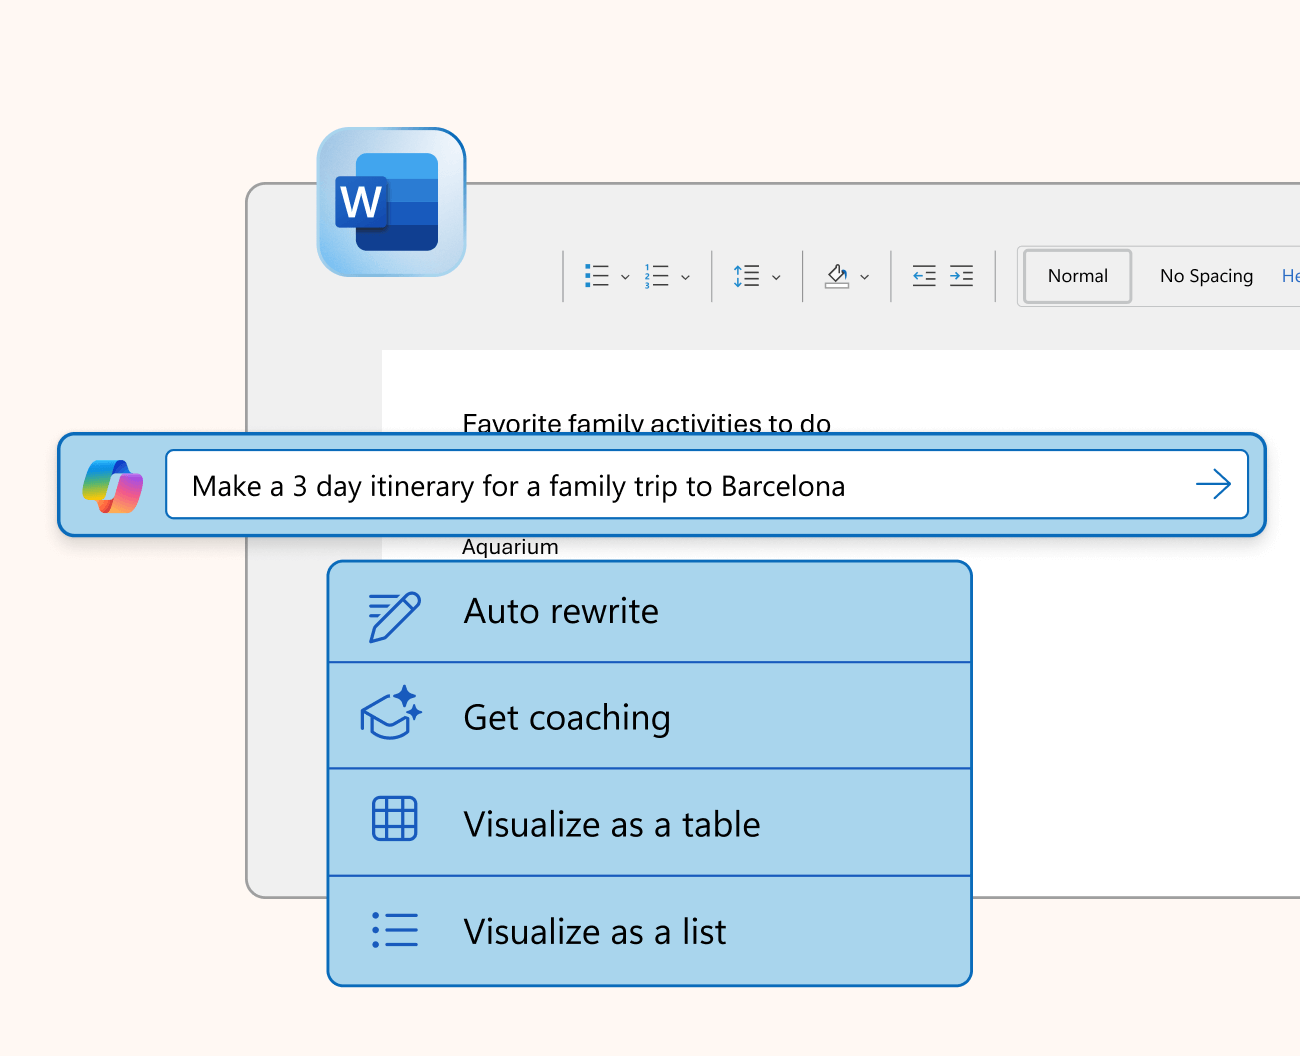Apply the No Spacing style

(1205, 276)
